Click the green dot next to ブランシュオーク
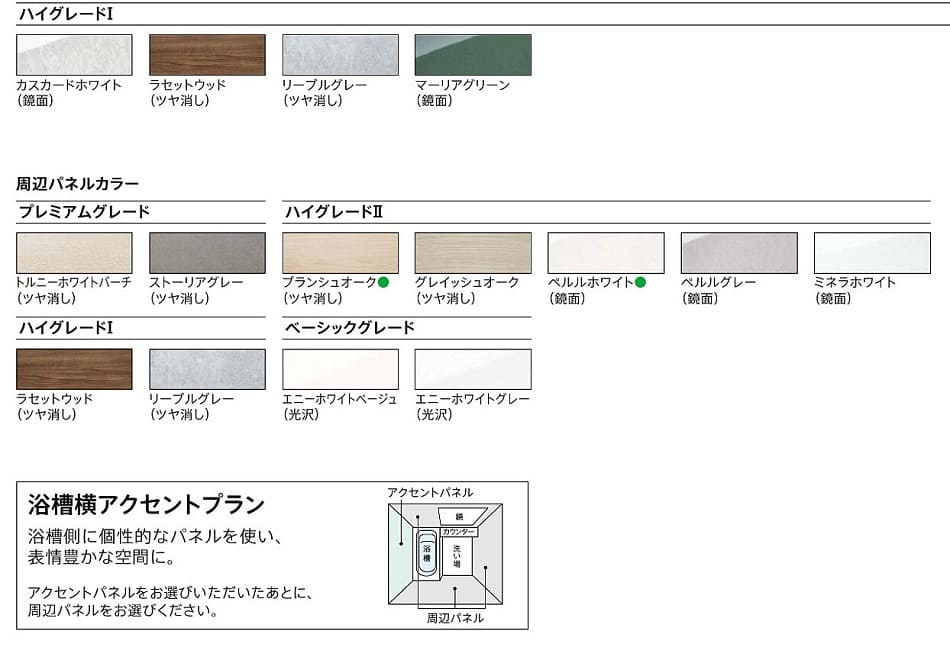Image resolution: width=950 pixels, height=647 pixels. tap(383, 283)
